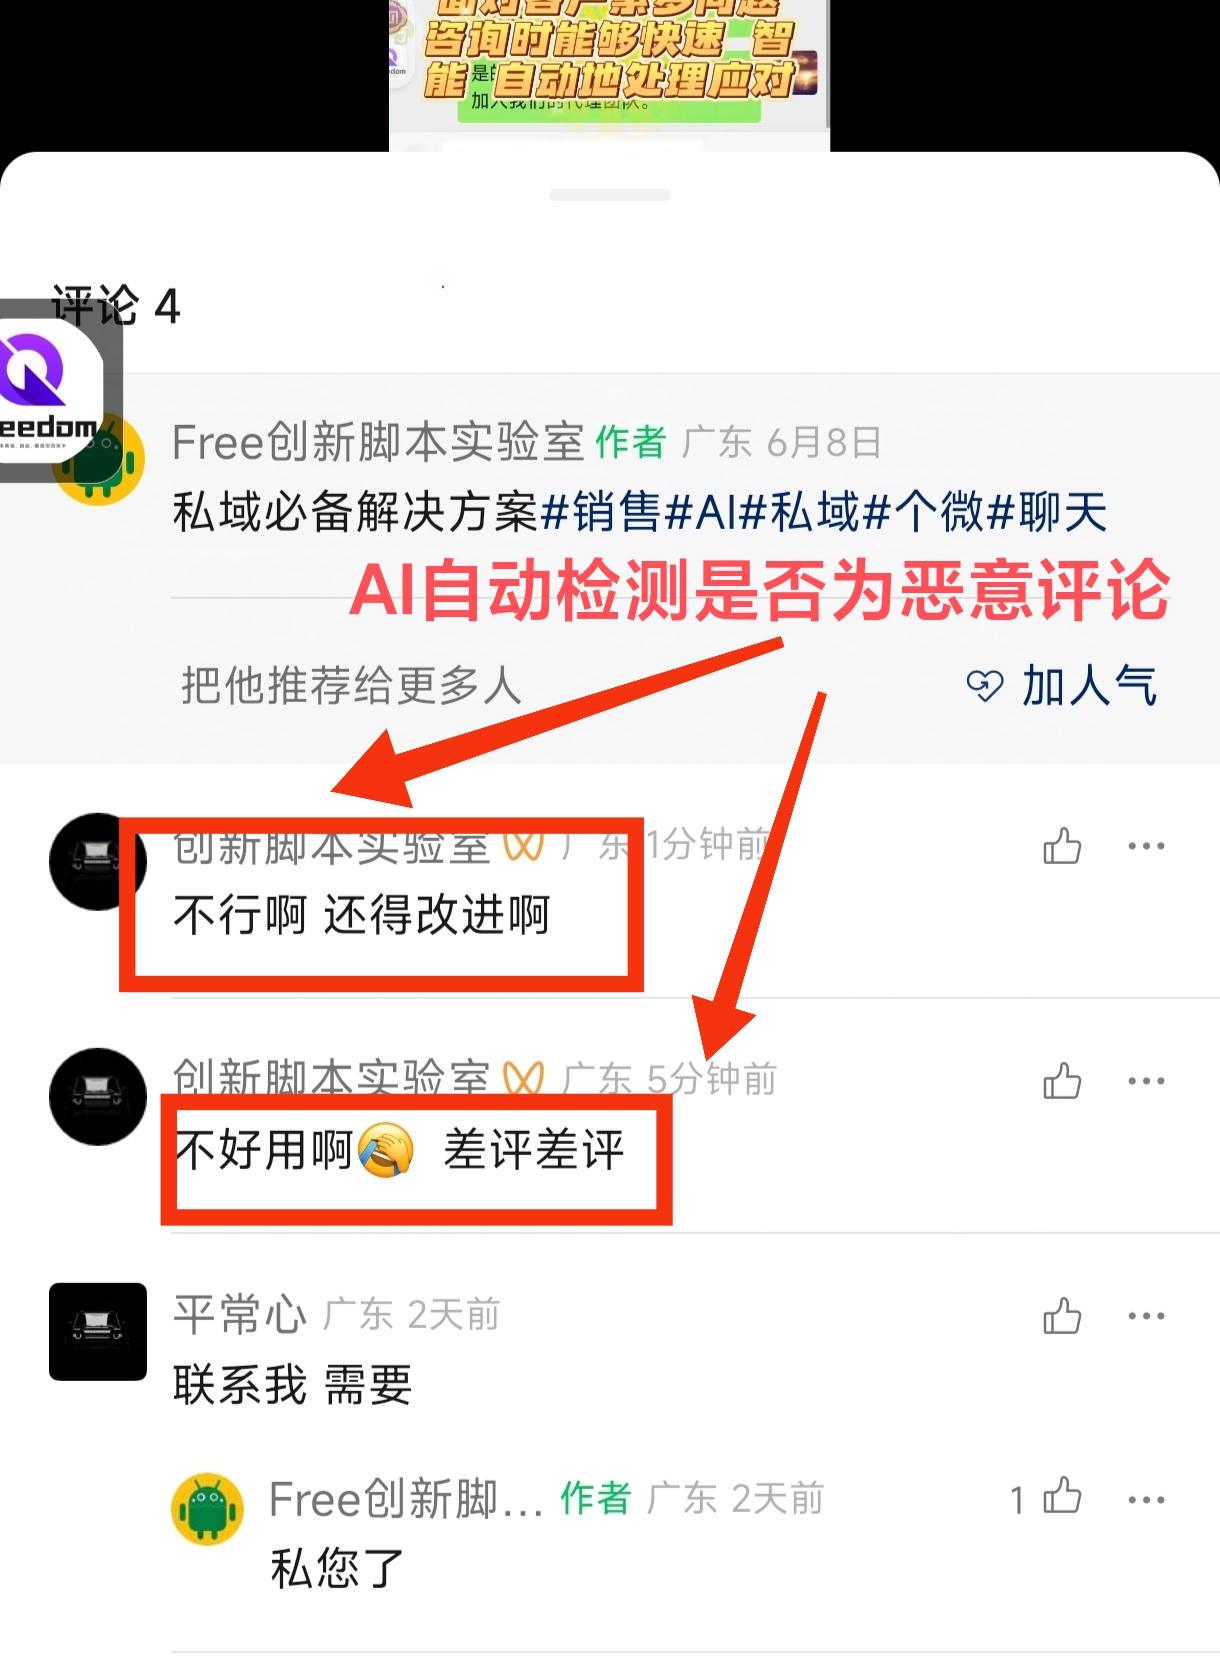Tap the comment sheet drag handle
The width and height of the screenshot is (1220, 1662).
tap(610, 194)
